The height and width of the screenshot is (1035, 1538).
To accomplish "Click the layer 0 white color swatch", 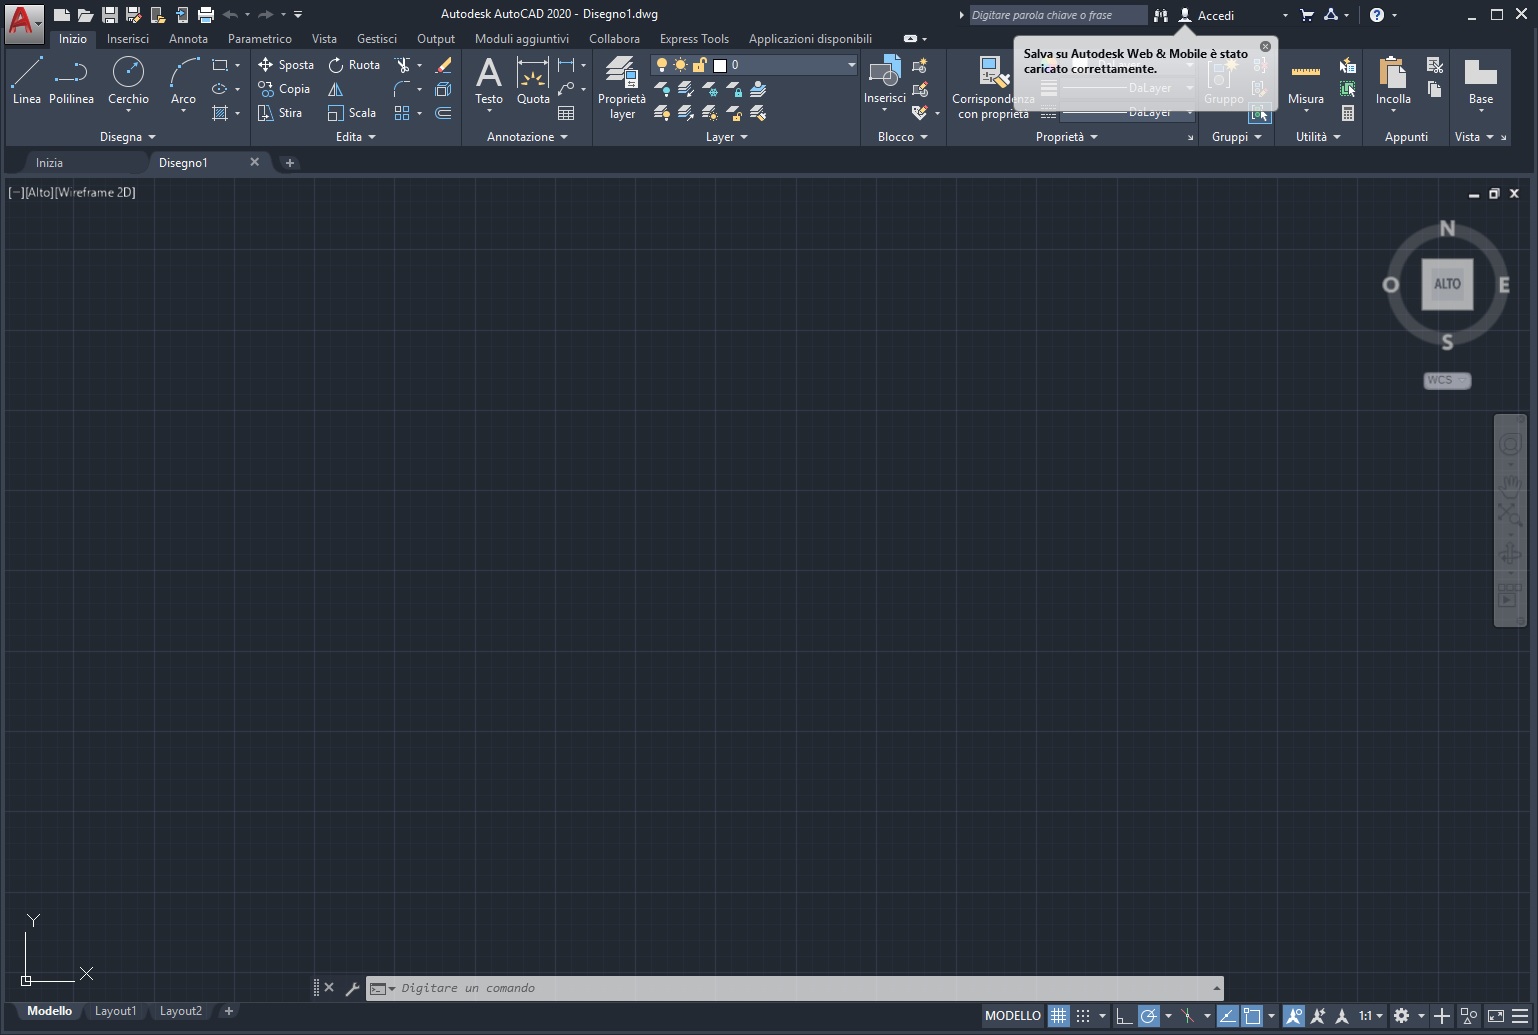I will tap(719, 65).
